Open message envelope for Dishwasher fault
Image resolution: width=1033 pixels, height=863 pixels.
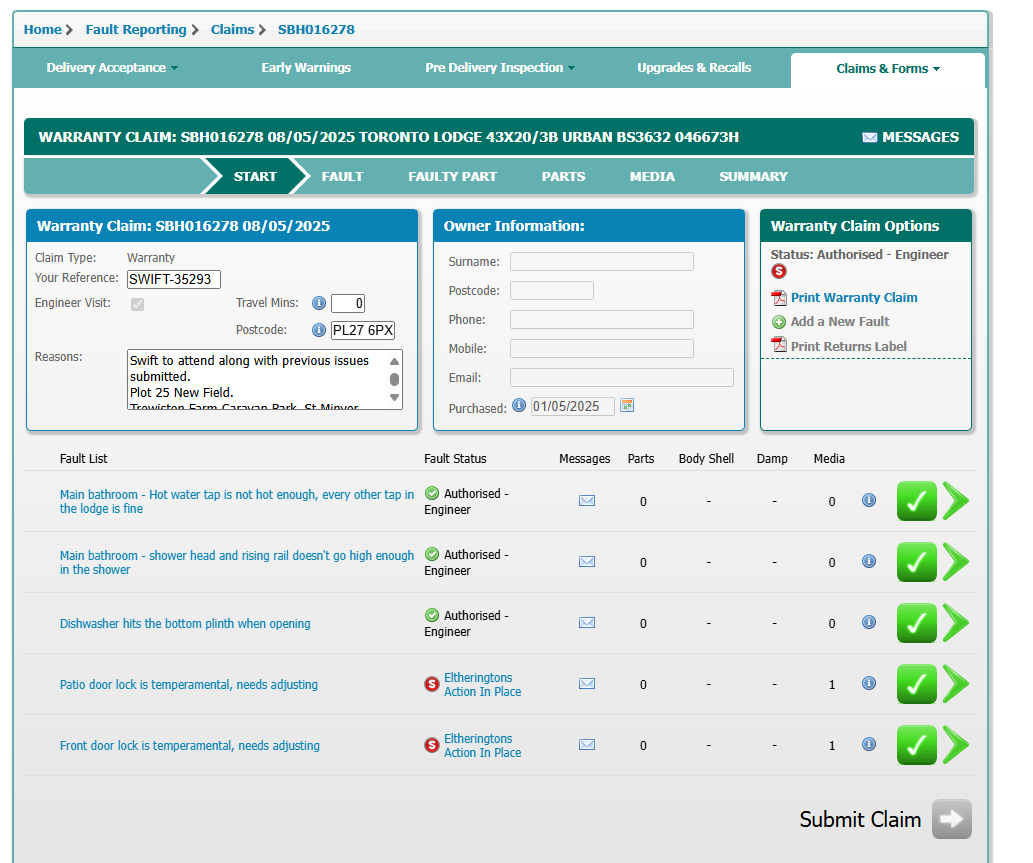[587, 622]
